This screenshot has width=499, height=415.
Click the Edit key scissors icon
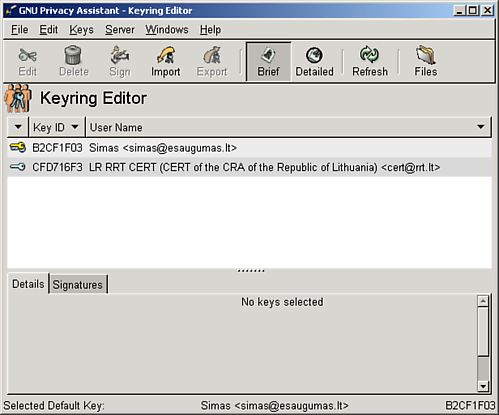[x=27, y=55]
